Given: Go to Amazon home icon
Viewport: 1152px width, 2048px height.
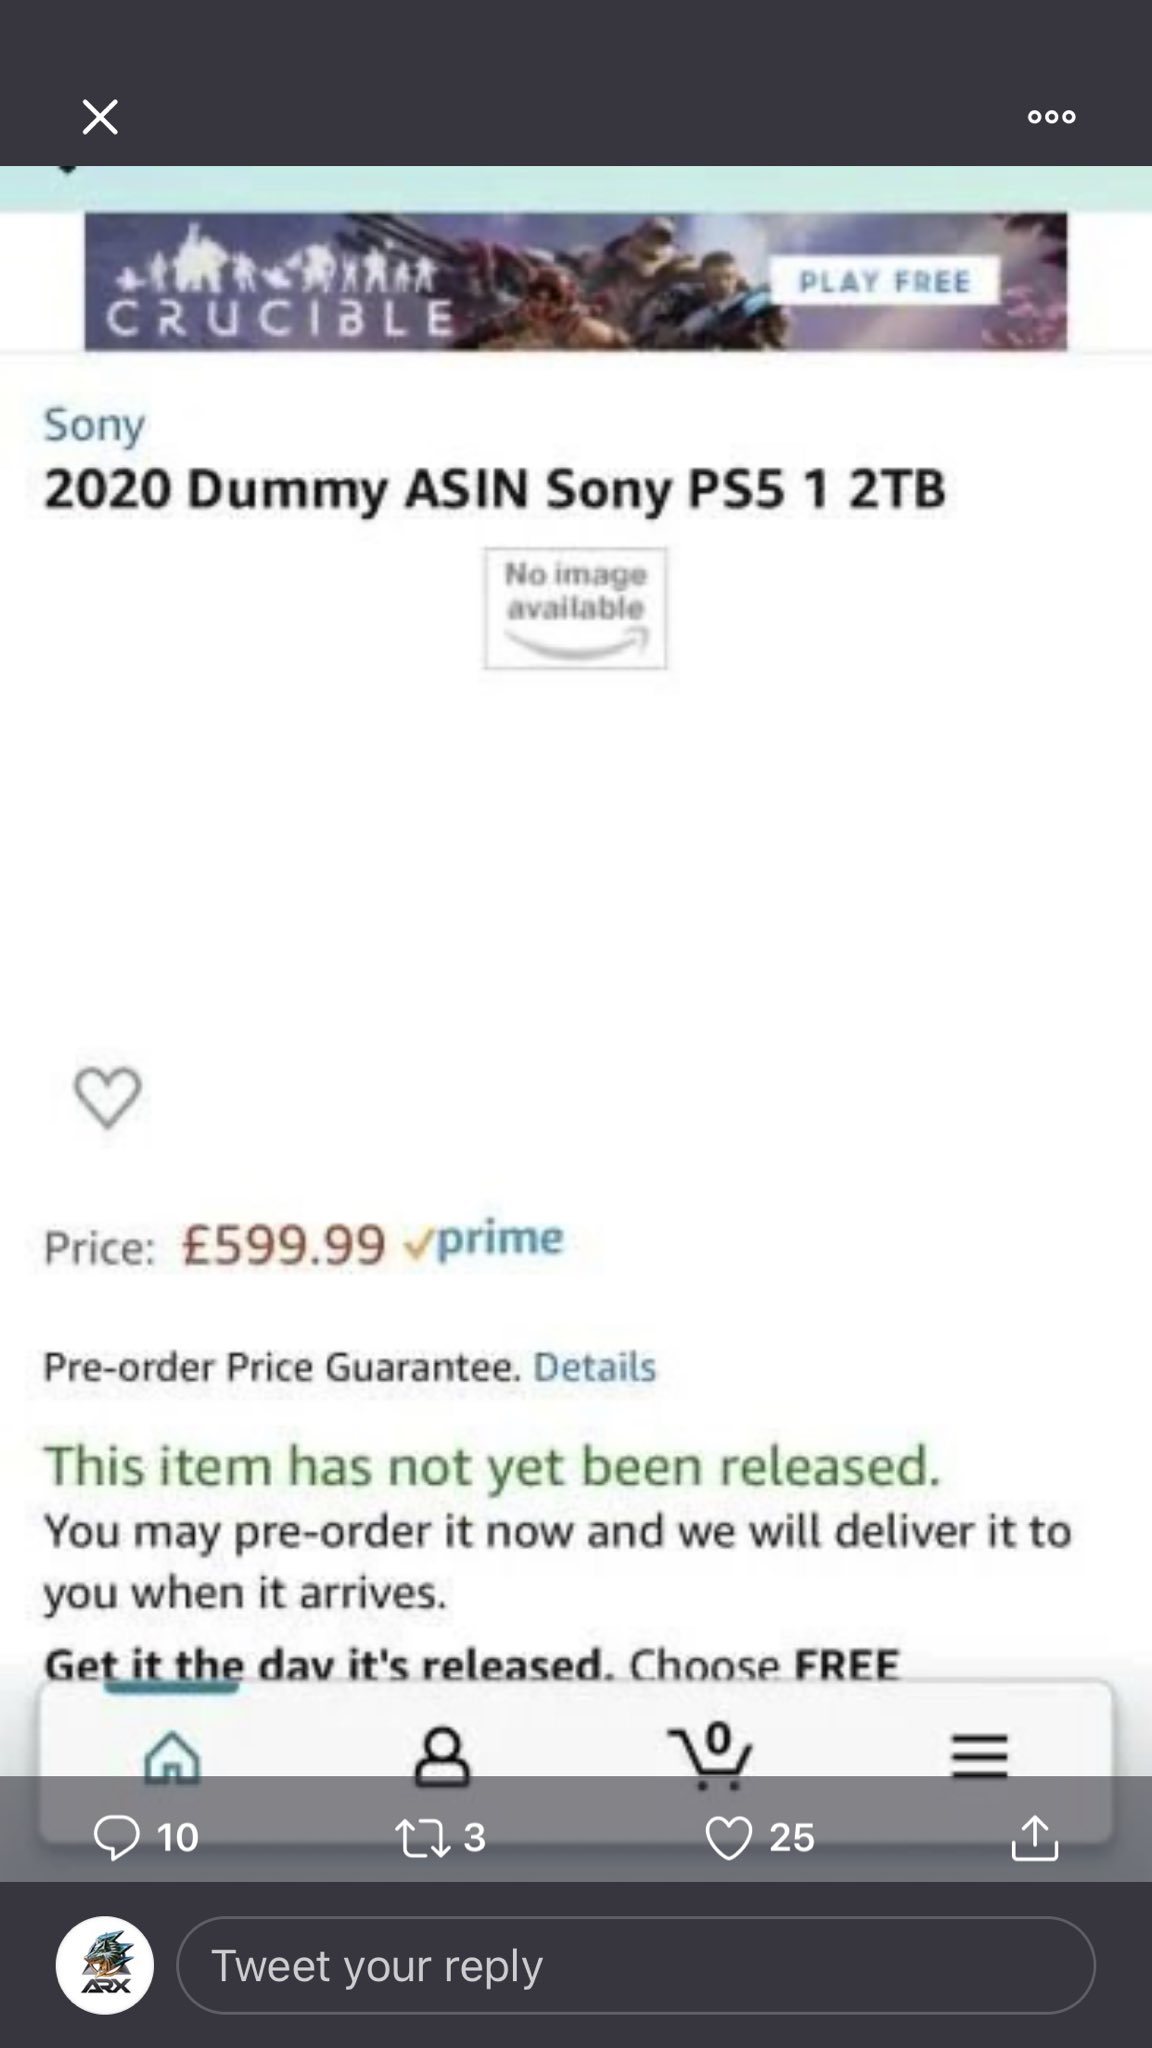Looking at the screenshot, I should pyautogui.click(x=172, y=1756).
